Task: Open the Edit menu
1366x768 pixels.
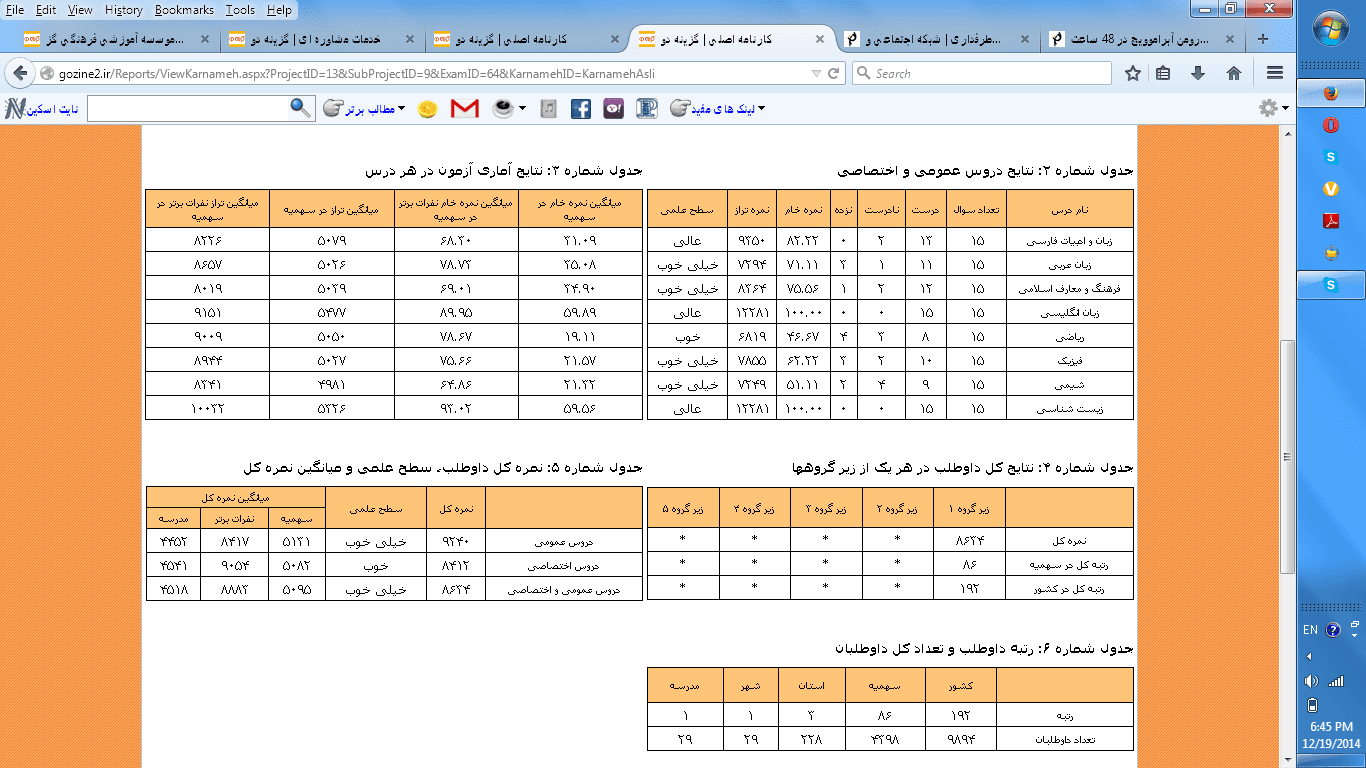Action: (x=46, y=10)
